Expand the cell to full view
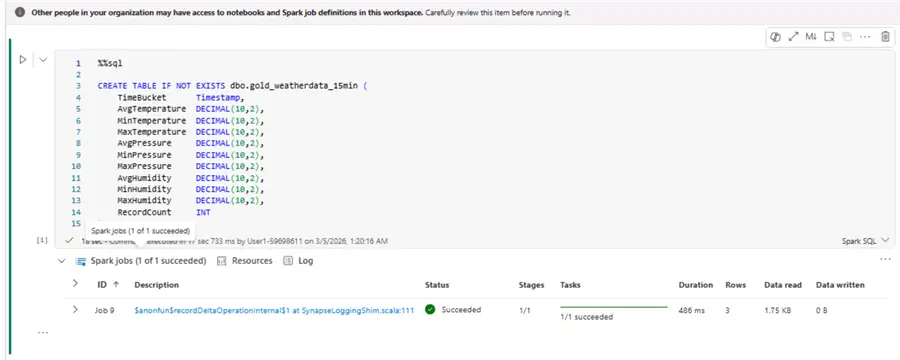Screen dimensions: 900x360 [793, 37]
